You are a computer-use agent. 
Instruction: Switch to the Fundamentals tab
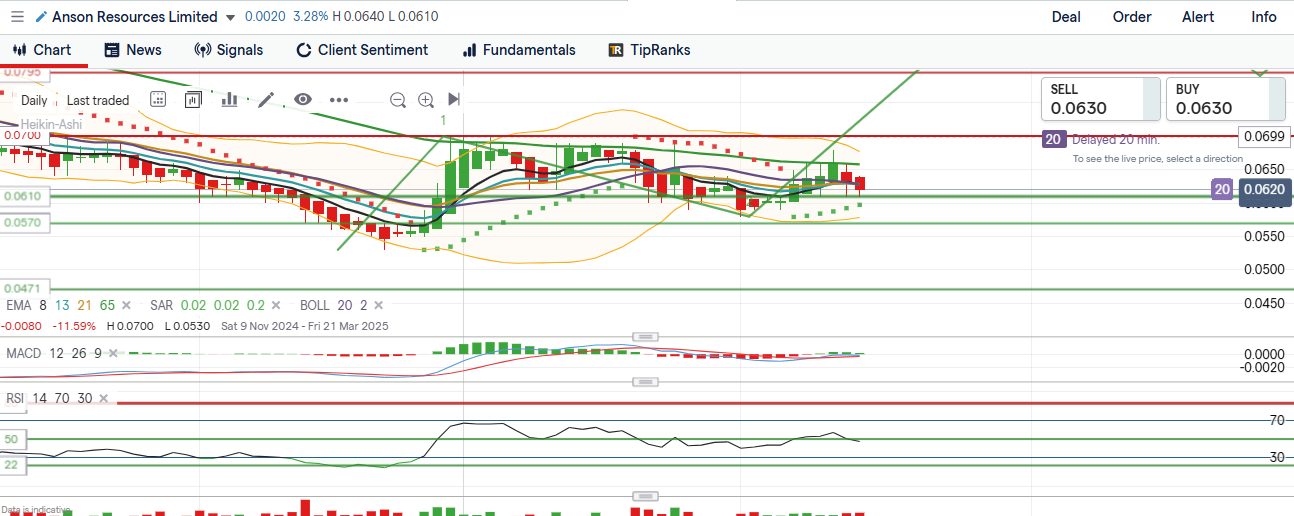[518, 50]
